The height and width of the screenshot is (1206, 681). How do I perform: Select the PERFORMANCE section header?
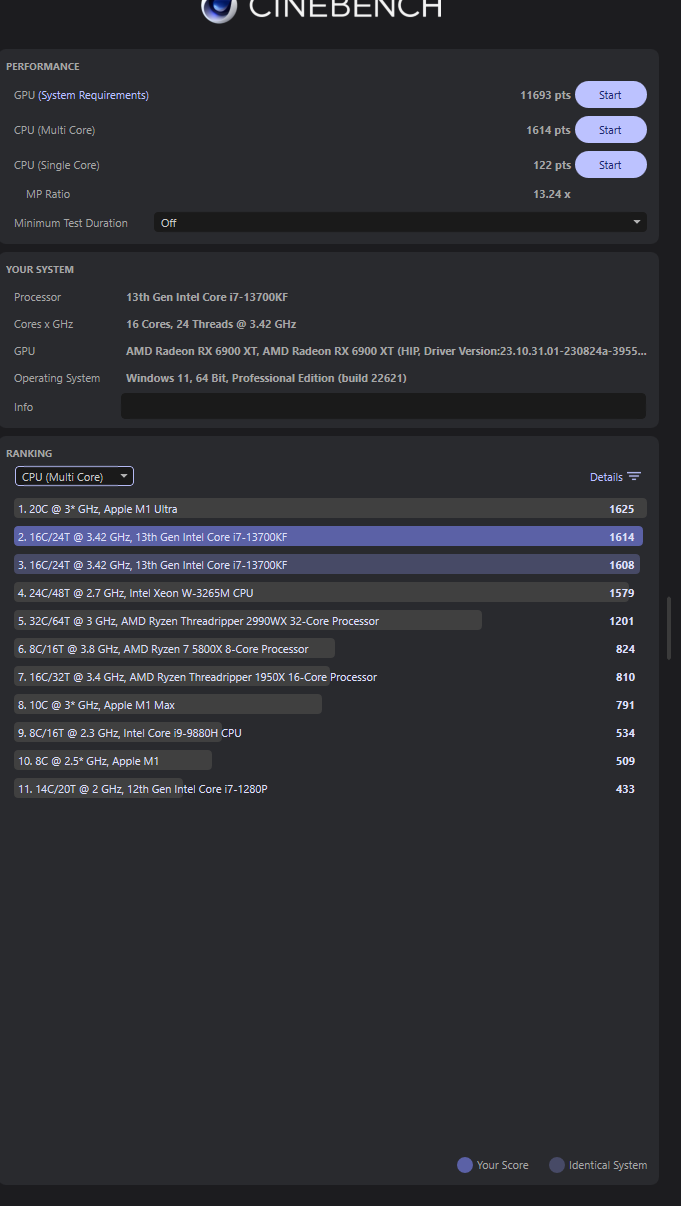(x=41, y=66)
